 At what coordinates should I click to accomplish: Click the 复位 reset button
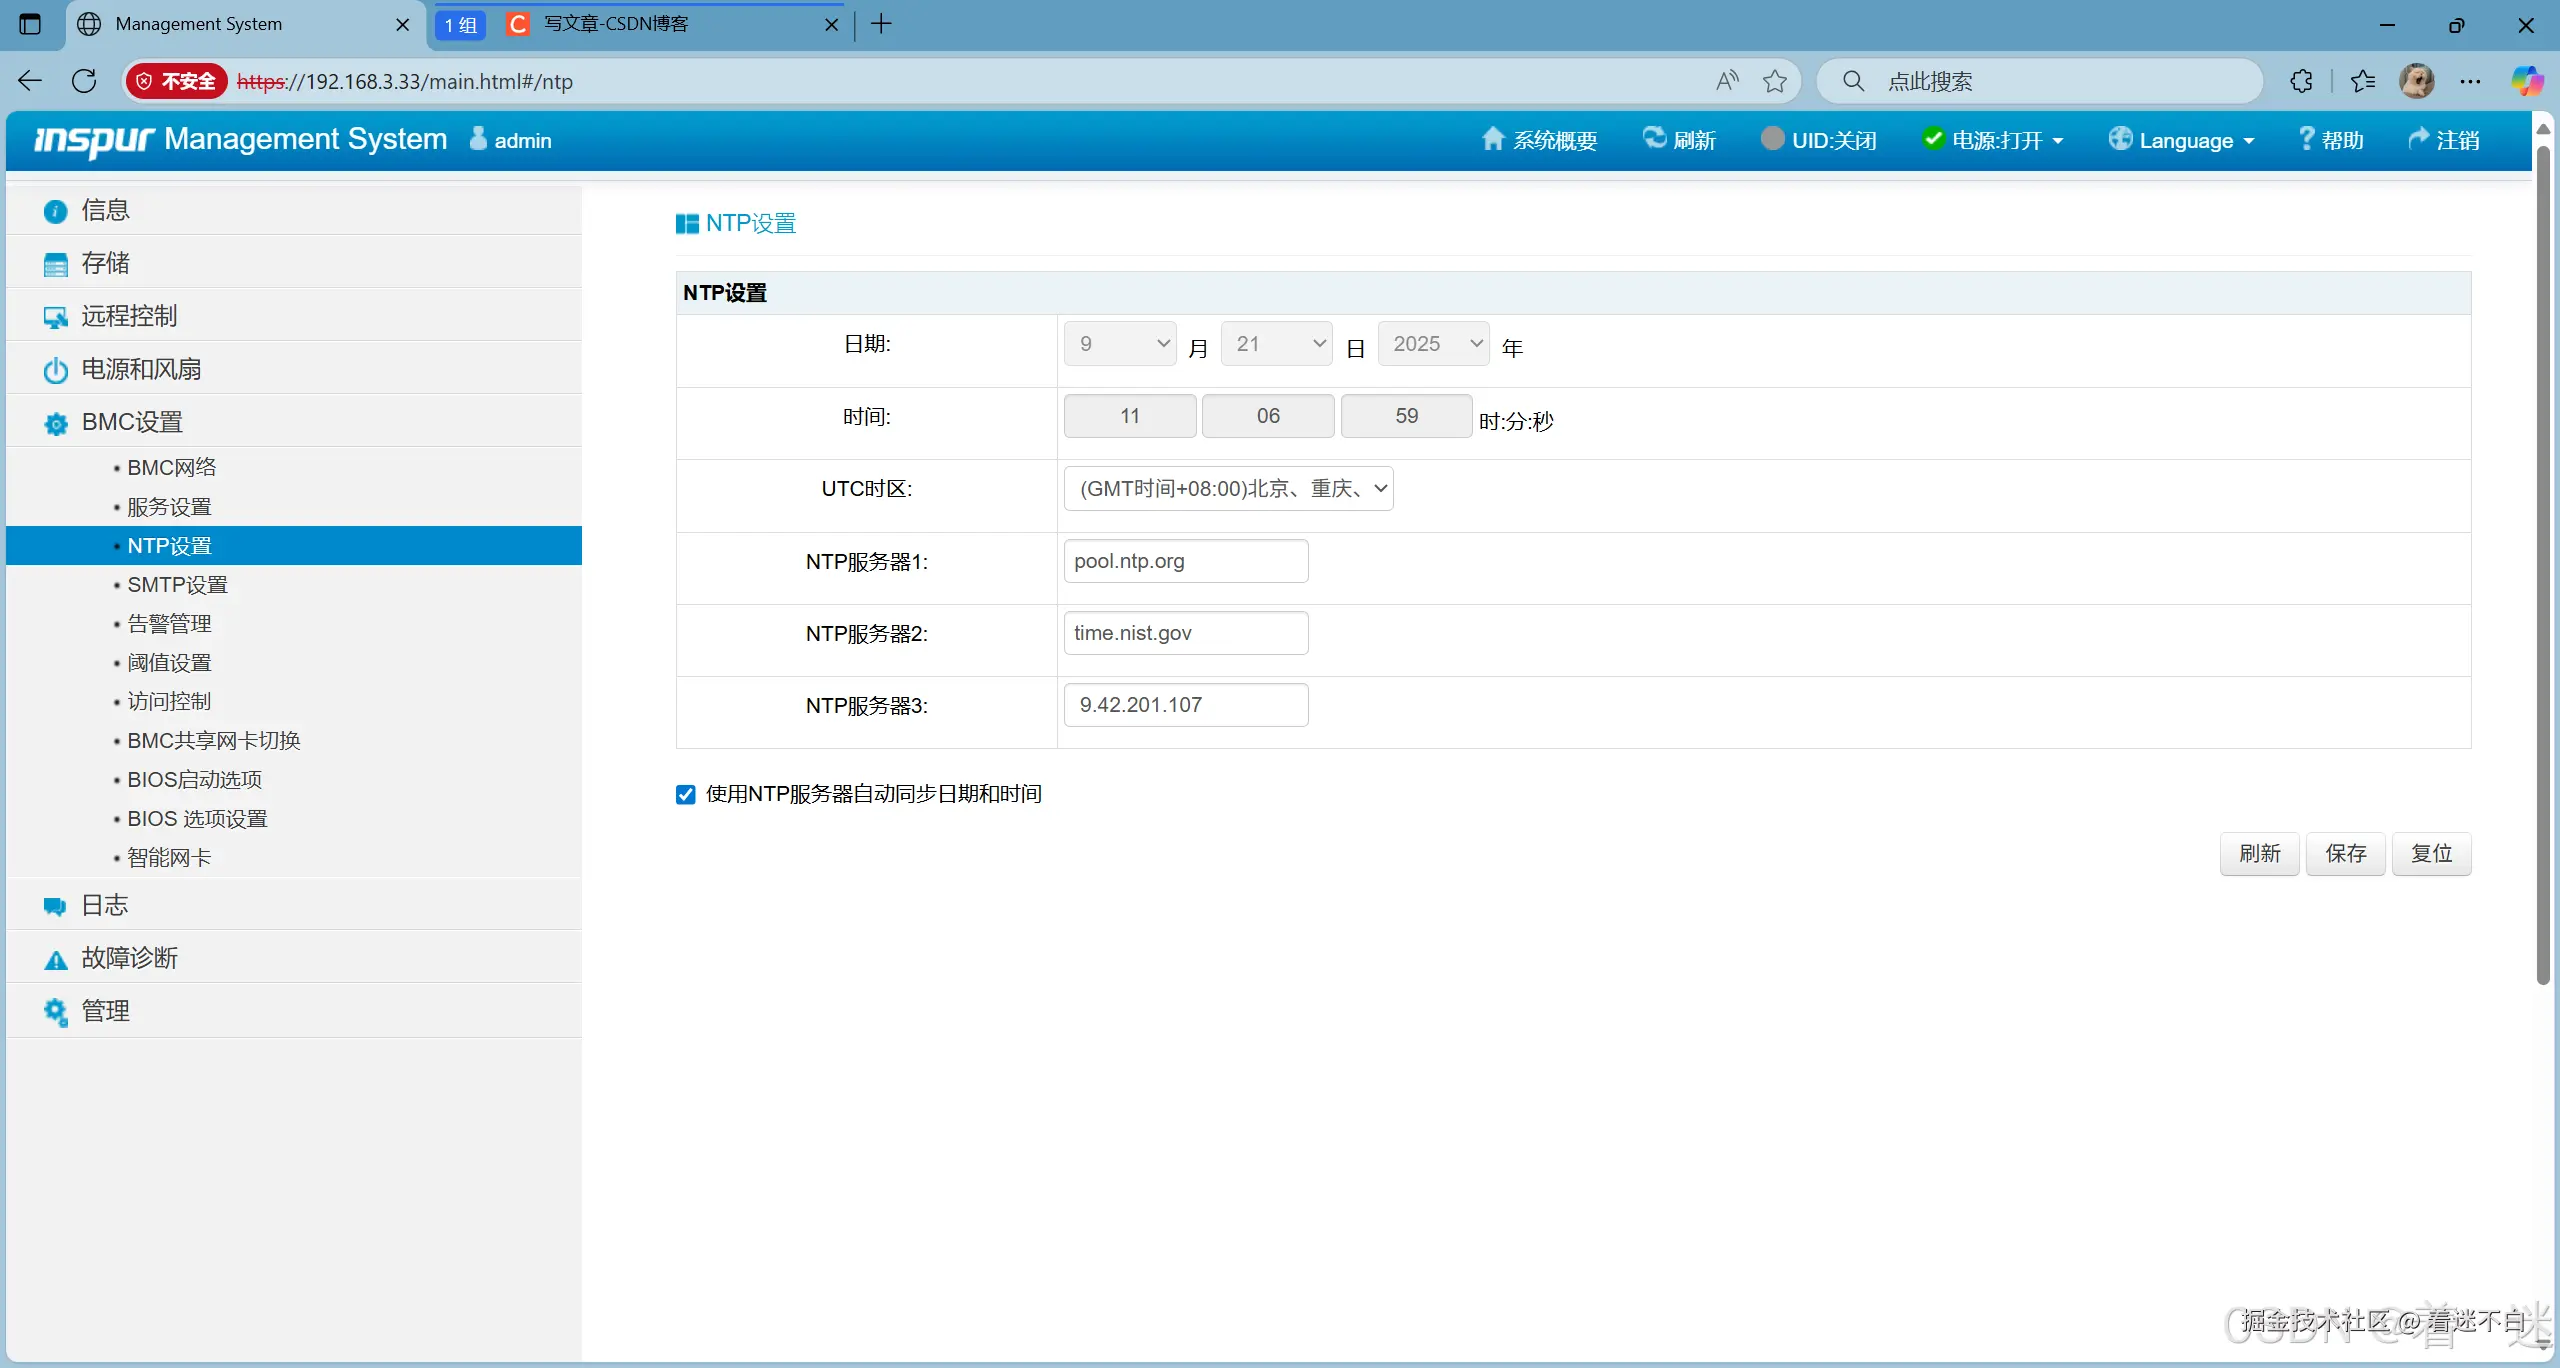click(x=2432, y=853)
